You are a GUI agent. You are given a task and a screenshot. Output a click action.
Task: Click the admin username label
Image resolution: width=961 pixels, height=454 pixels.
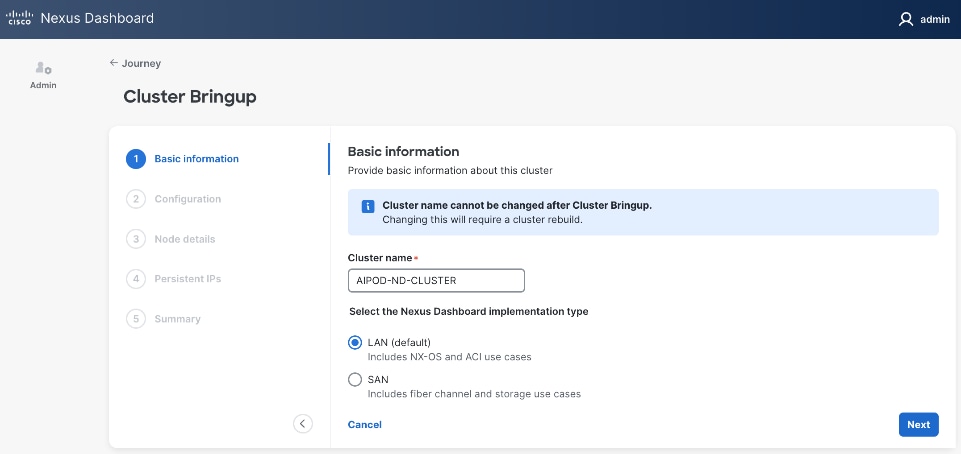click(935, 20)
